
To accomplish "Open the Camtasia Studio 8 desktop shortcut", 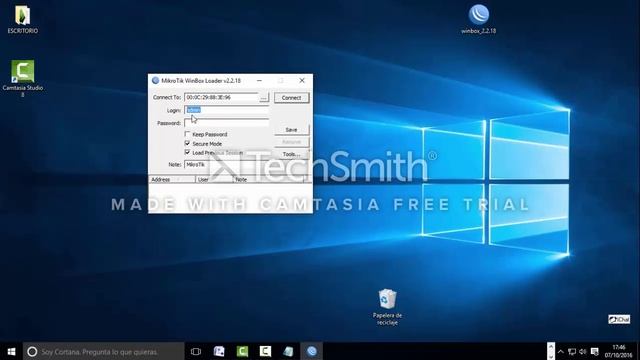I will (22, 78).
